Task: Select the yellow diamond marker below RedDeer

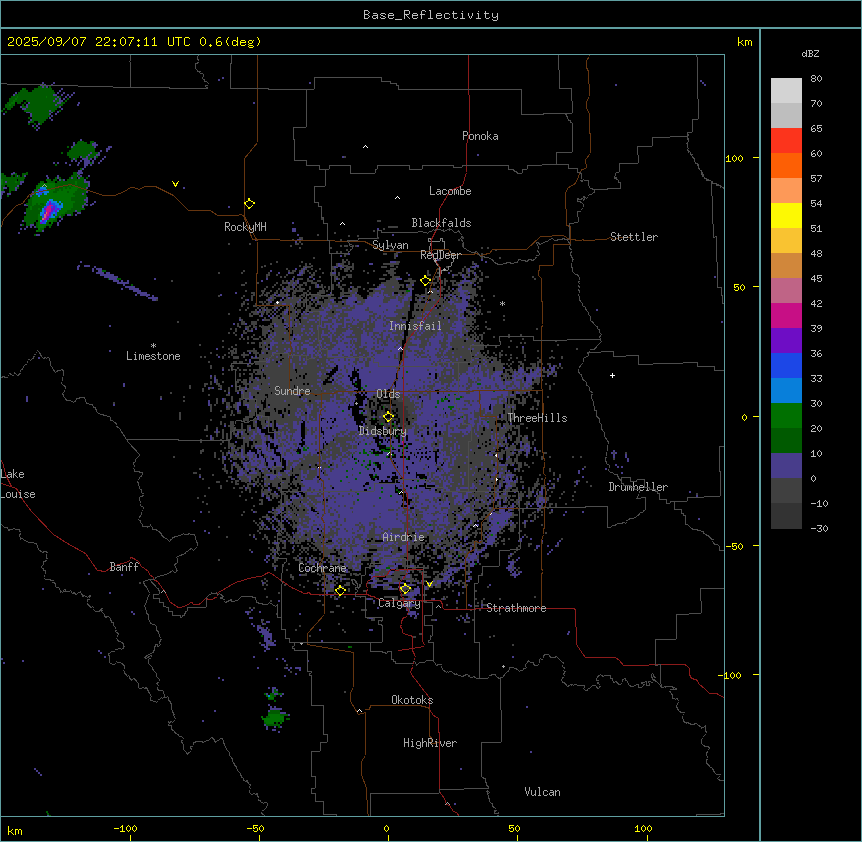Action: coord(426,281)
